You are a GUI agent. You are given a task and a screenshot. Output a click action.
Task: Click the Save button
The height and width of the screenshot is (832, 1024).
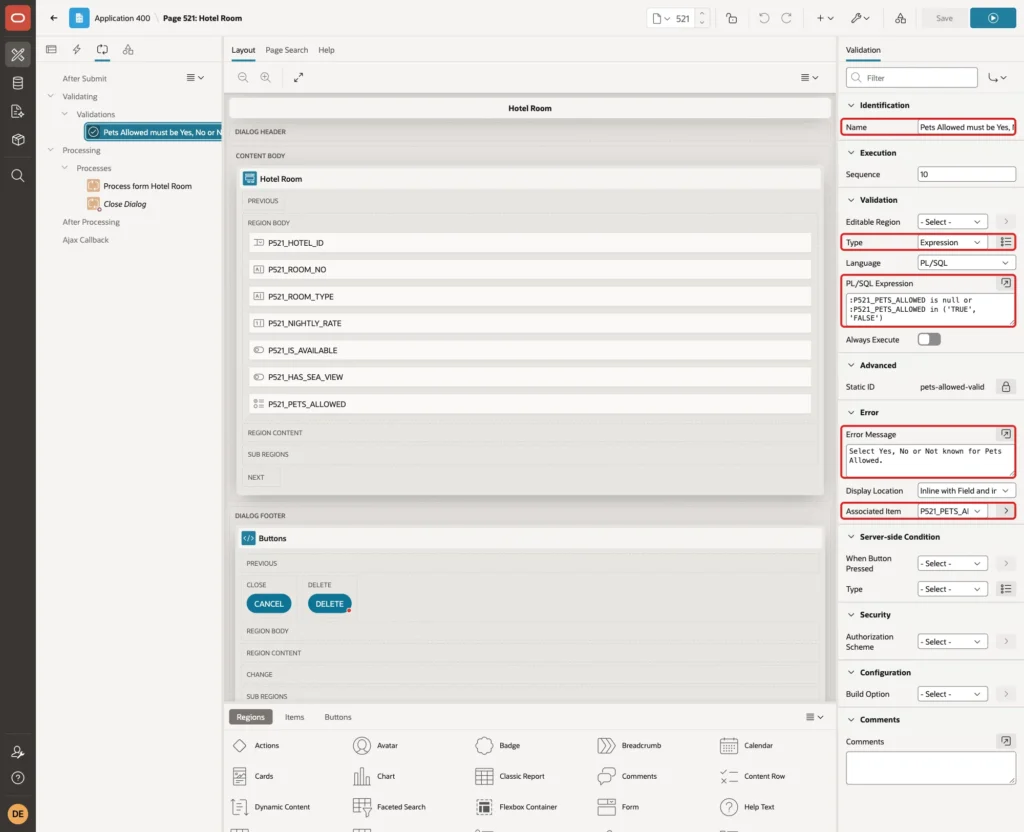tap(944, 18)
